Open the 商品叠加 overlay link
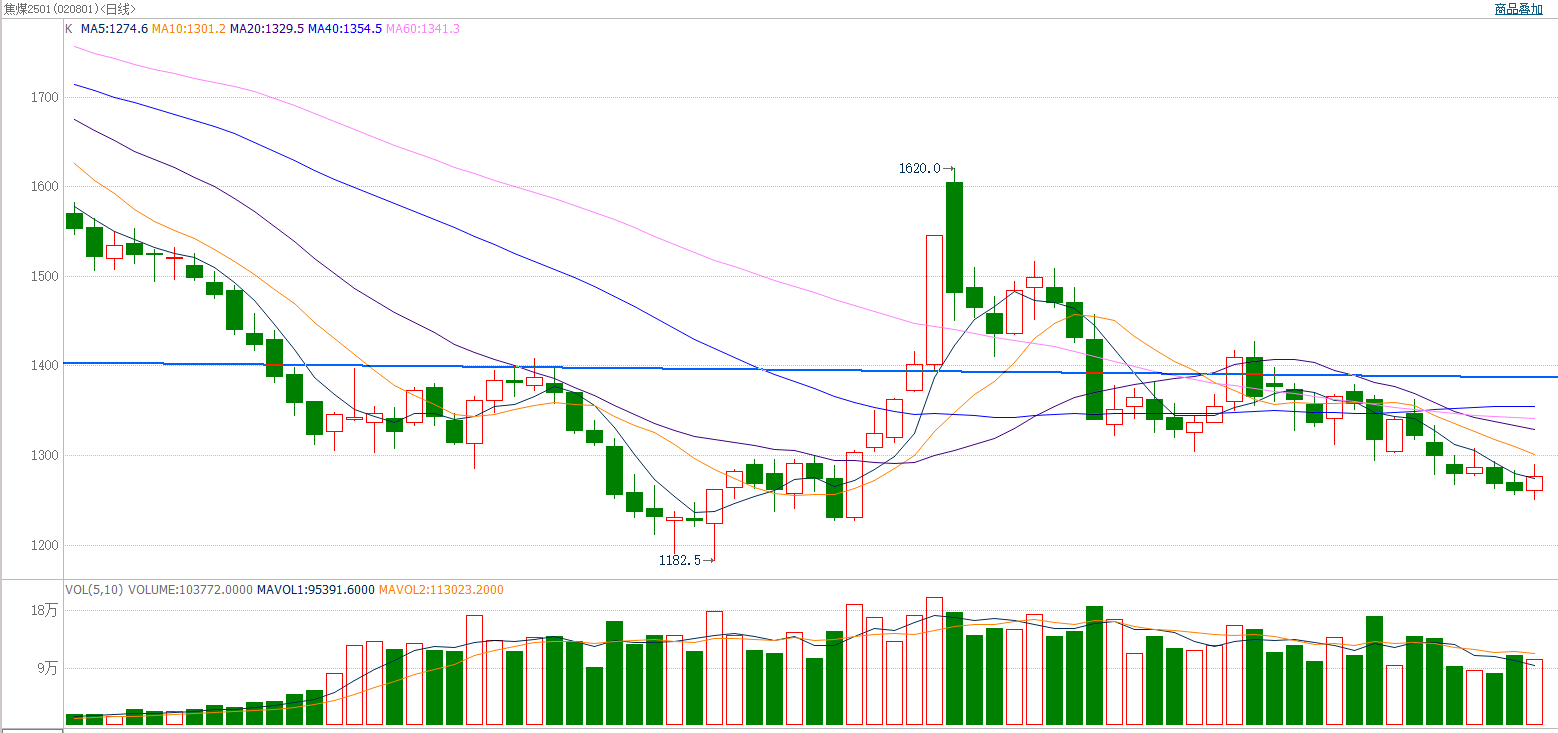This screenshot has width=1558, height=733. pyautogui.click(x=1519, y=9)
